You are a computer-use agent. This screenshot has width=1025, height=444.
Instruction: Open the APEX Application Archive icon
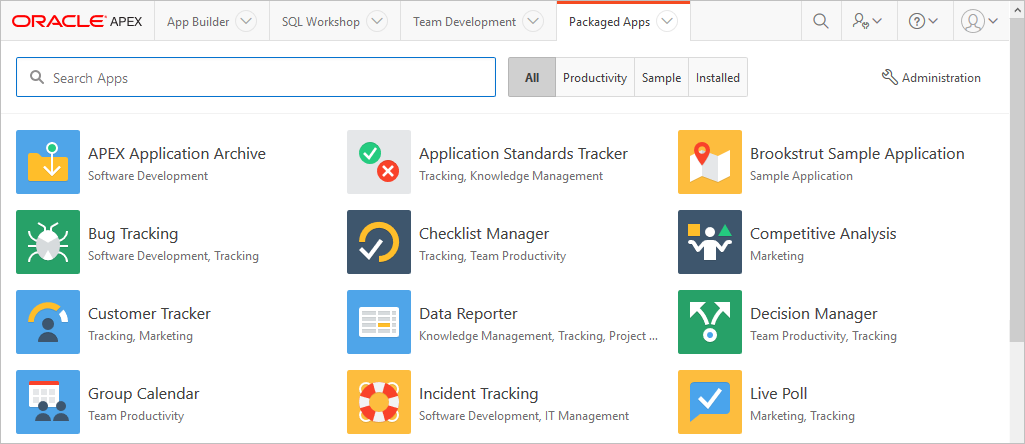click(x=48, y=162)
